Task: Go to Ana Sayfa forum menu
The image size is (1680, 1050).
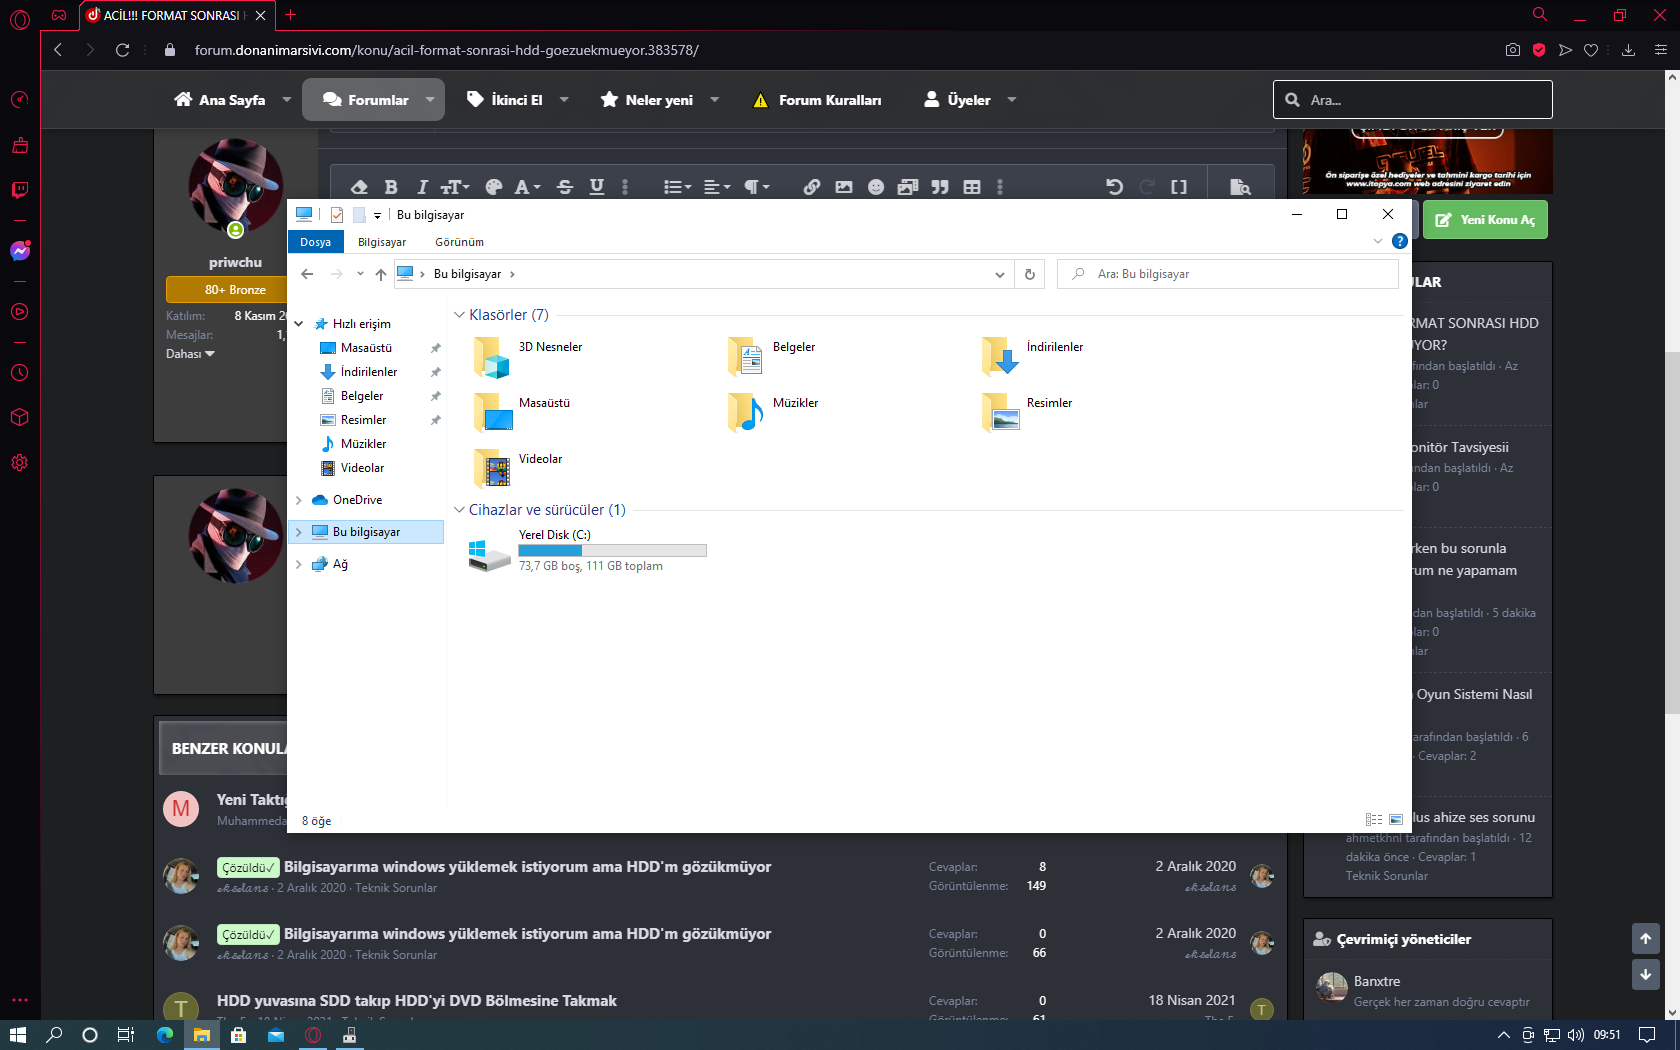Action: 220,100
